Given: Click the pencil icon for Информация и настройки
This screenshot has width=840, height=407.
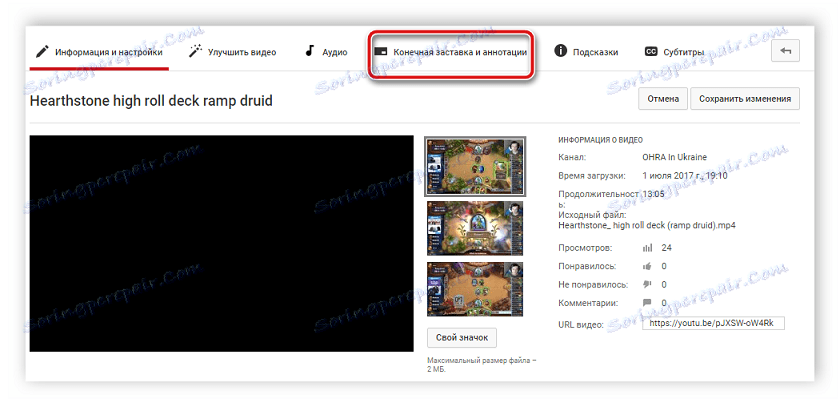Looking at the screenshot, I should (x=42, y=52).
